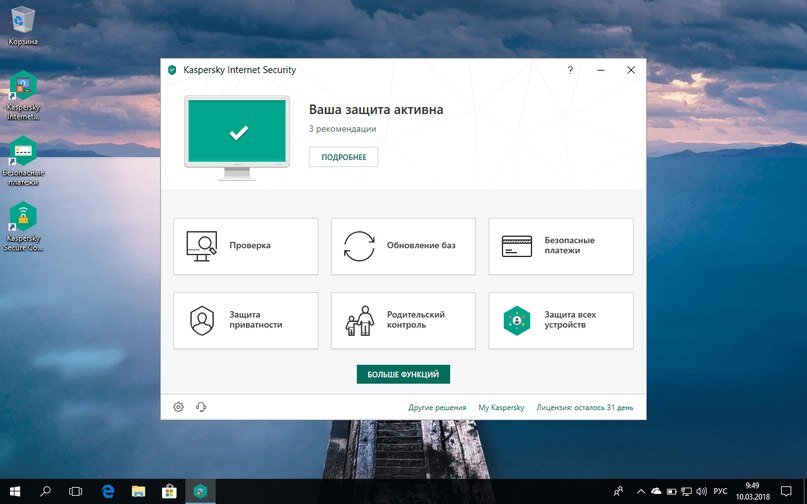Follow the Другие решения link
The height and width of the screenshot is (504, 807).
[437, 407]
